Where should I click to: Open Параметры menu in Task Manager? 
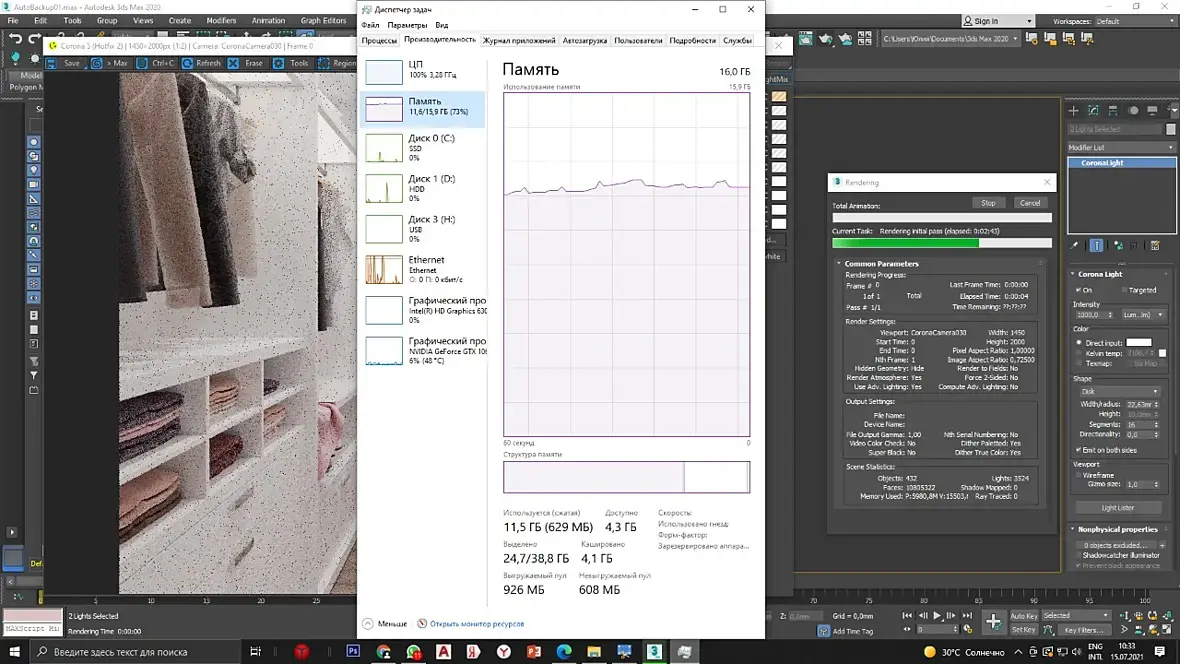point(407,25)
